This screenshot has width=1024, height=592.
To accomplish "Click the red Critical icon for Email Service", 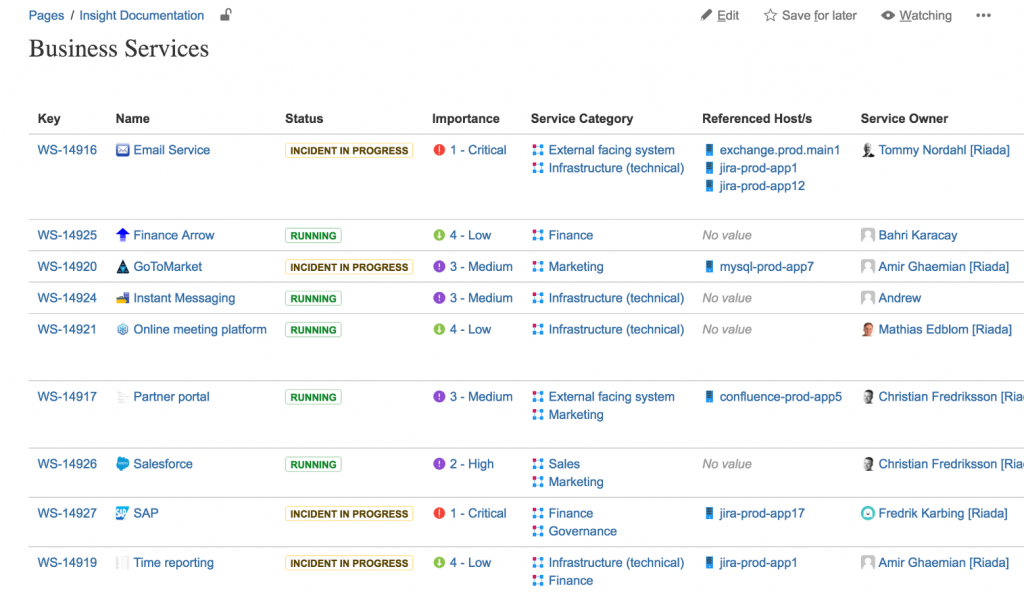I will (x=439, y=150).
